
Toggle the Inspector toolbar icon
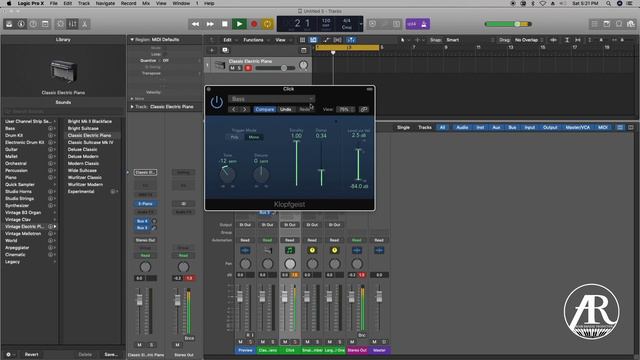tap(21, 24)
